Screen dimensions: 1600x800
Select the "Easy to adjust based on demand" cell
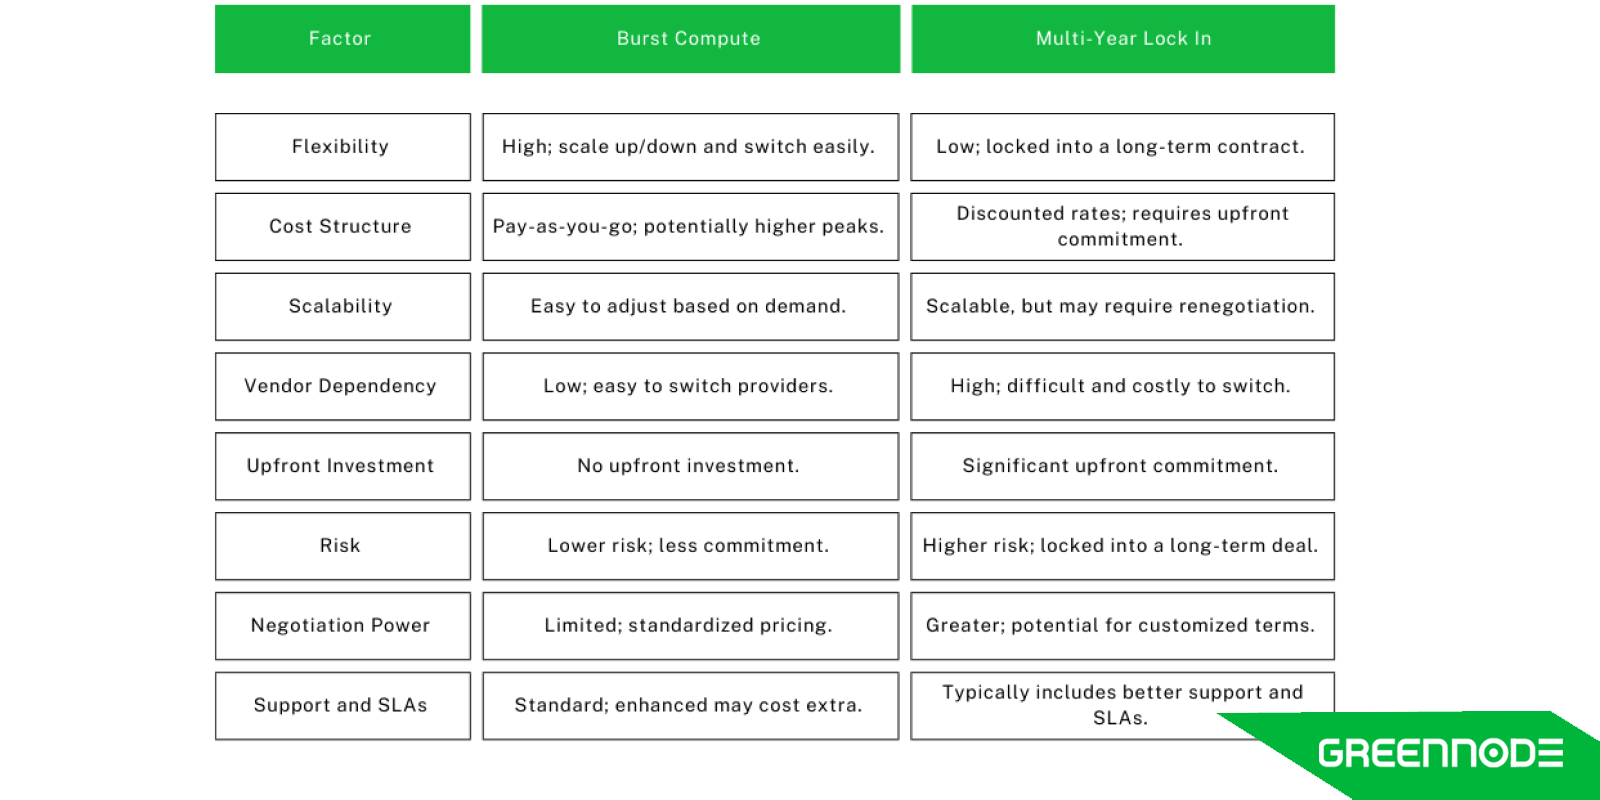[690, 307]
